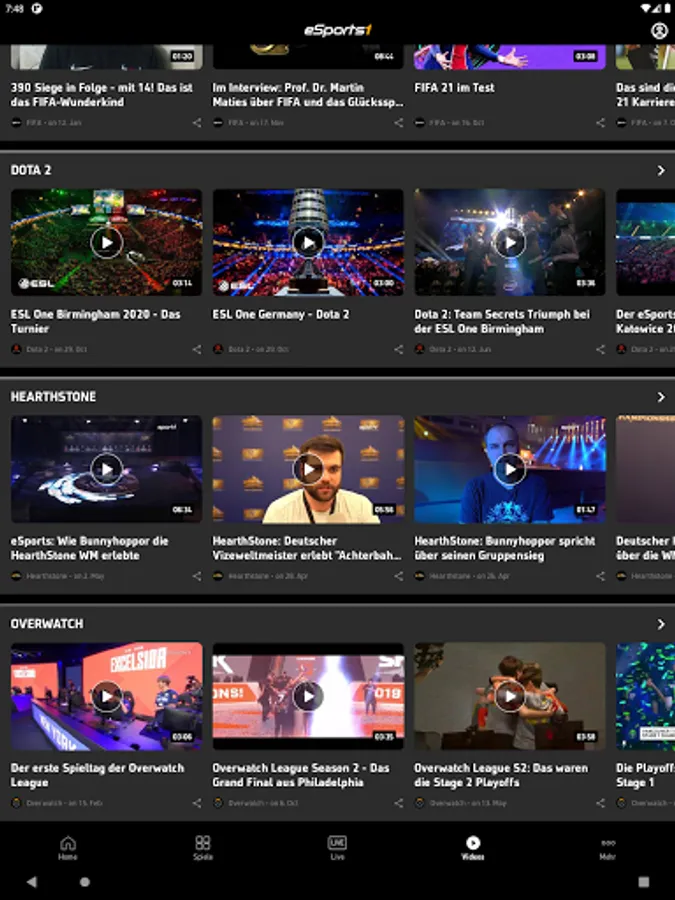Share the Deutscher Vizeweltmeister video

398,576
